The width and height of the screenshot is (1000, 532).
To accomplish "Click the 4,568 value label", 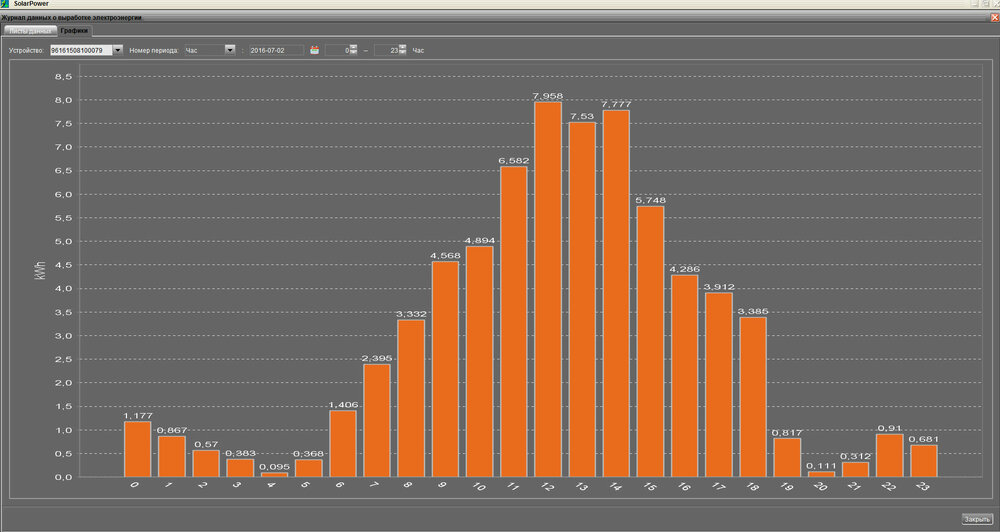I will coord(445,256).
